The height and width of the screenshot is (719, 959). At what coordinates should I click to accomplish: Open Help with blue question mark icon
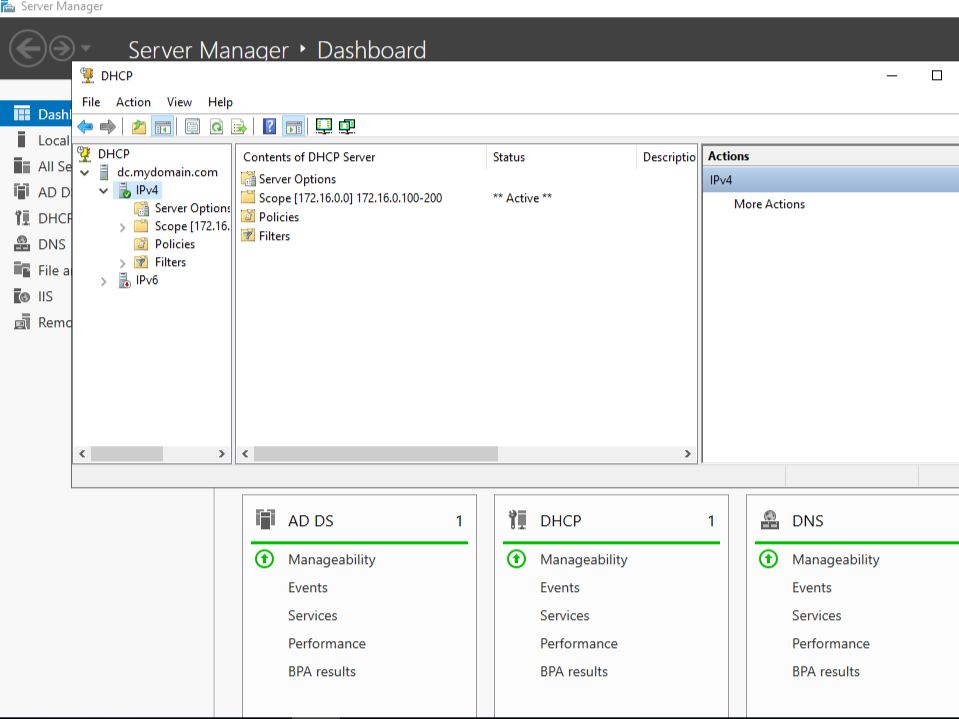[x=269, y=127]
